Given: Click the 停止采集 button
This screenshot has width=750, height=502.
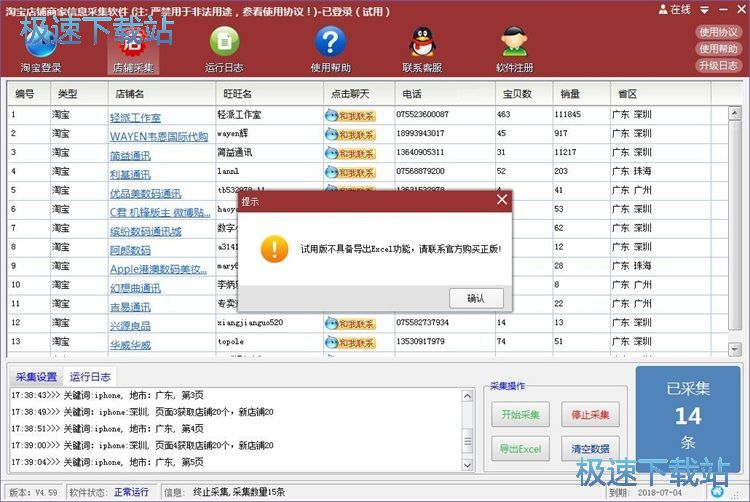Looking at the screenshot, I should 590,415.
